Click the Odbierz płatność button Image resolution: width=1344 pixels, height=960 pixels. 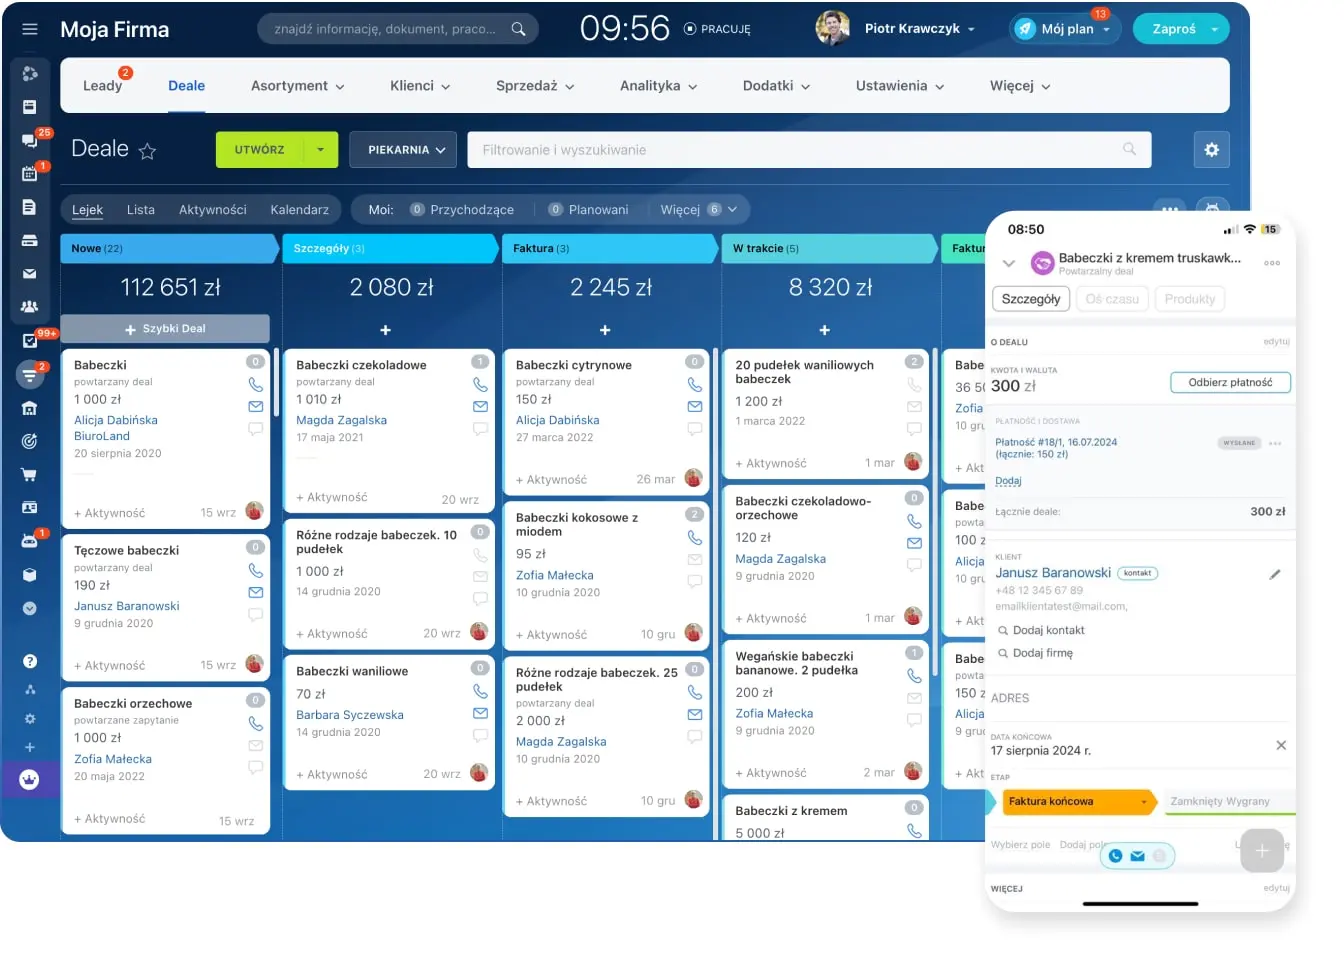click(1230, 382)
